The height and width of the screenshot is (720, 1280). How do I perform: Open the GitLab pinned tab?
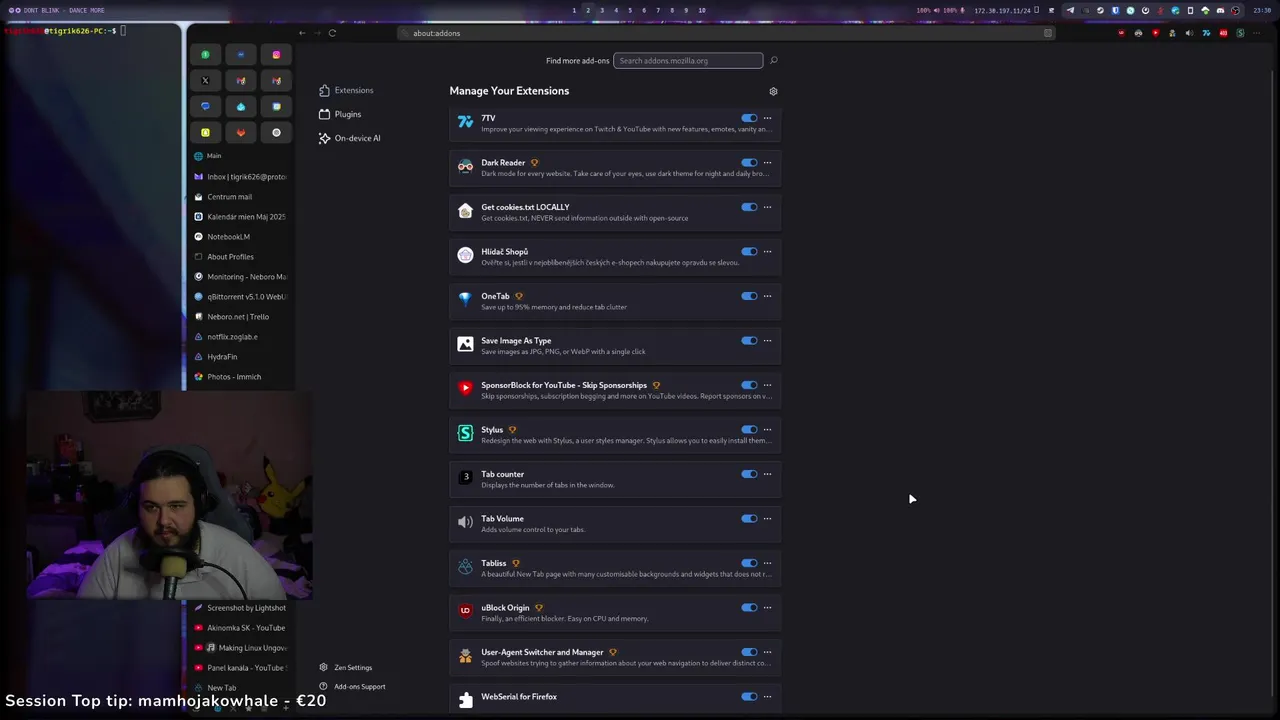point(240,132)
